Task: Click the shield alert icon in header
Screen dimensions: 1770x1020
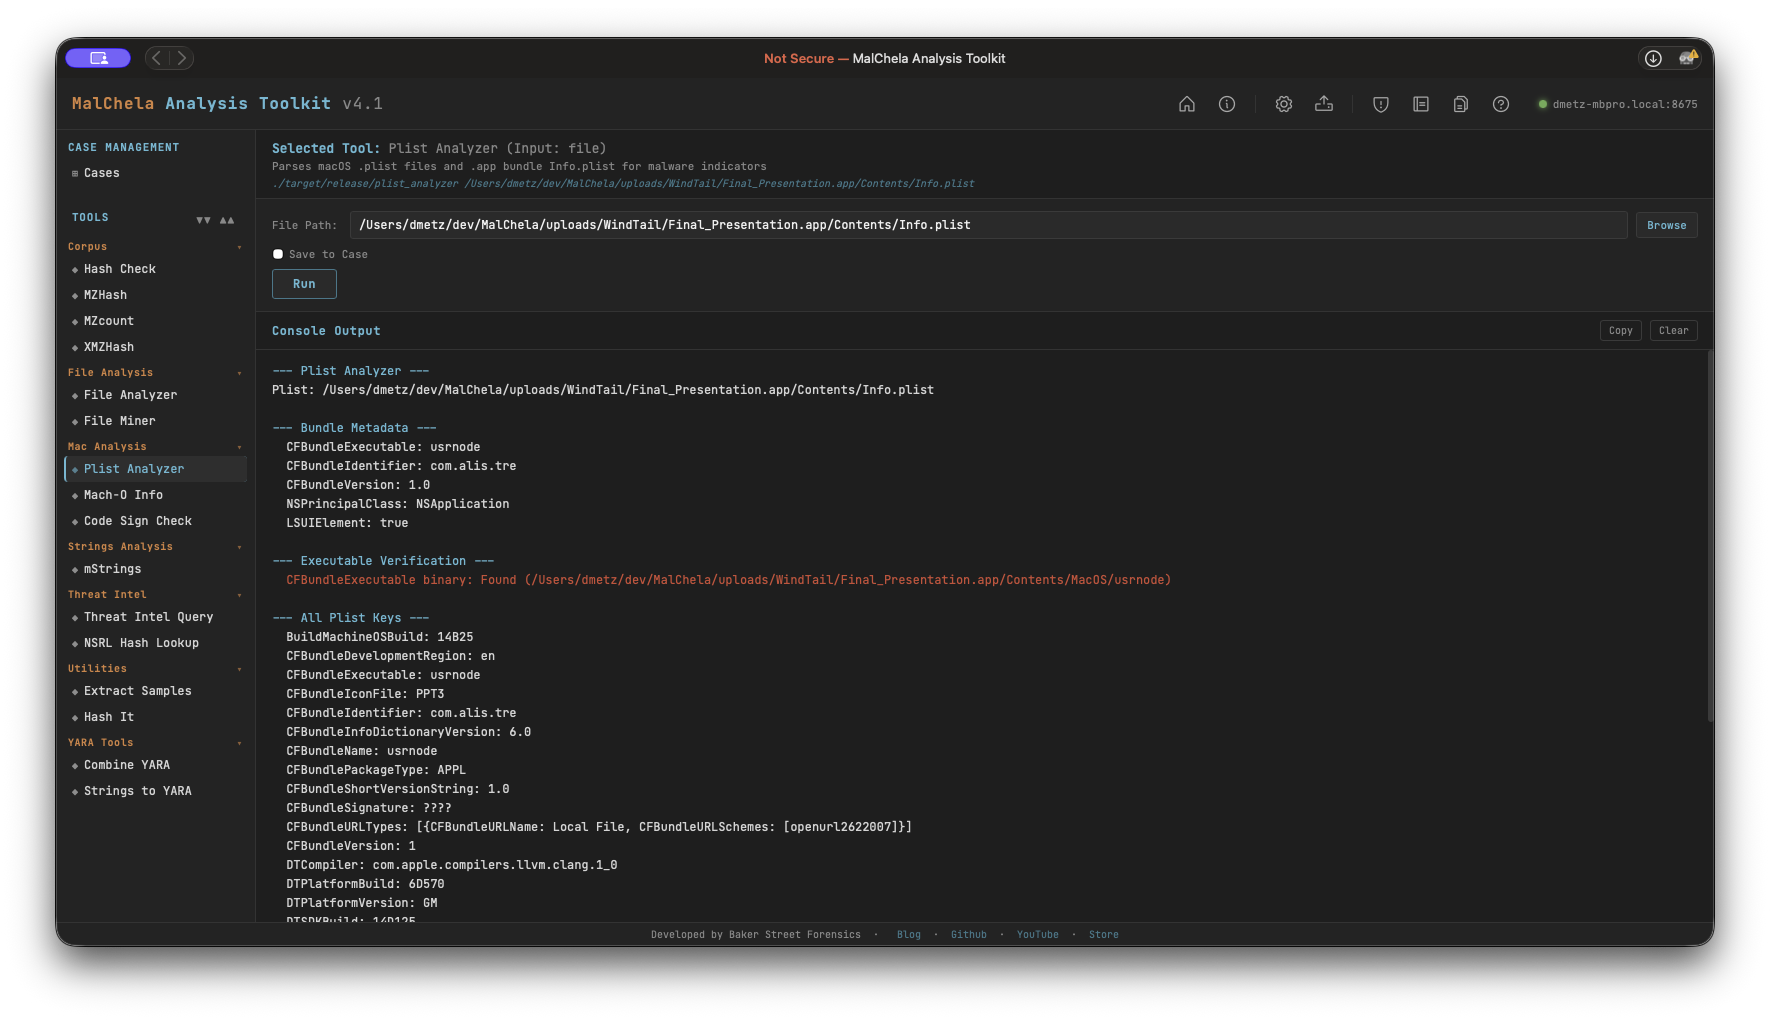Action: tap(1381, 104)
